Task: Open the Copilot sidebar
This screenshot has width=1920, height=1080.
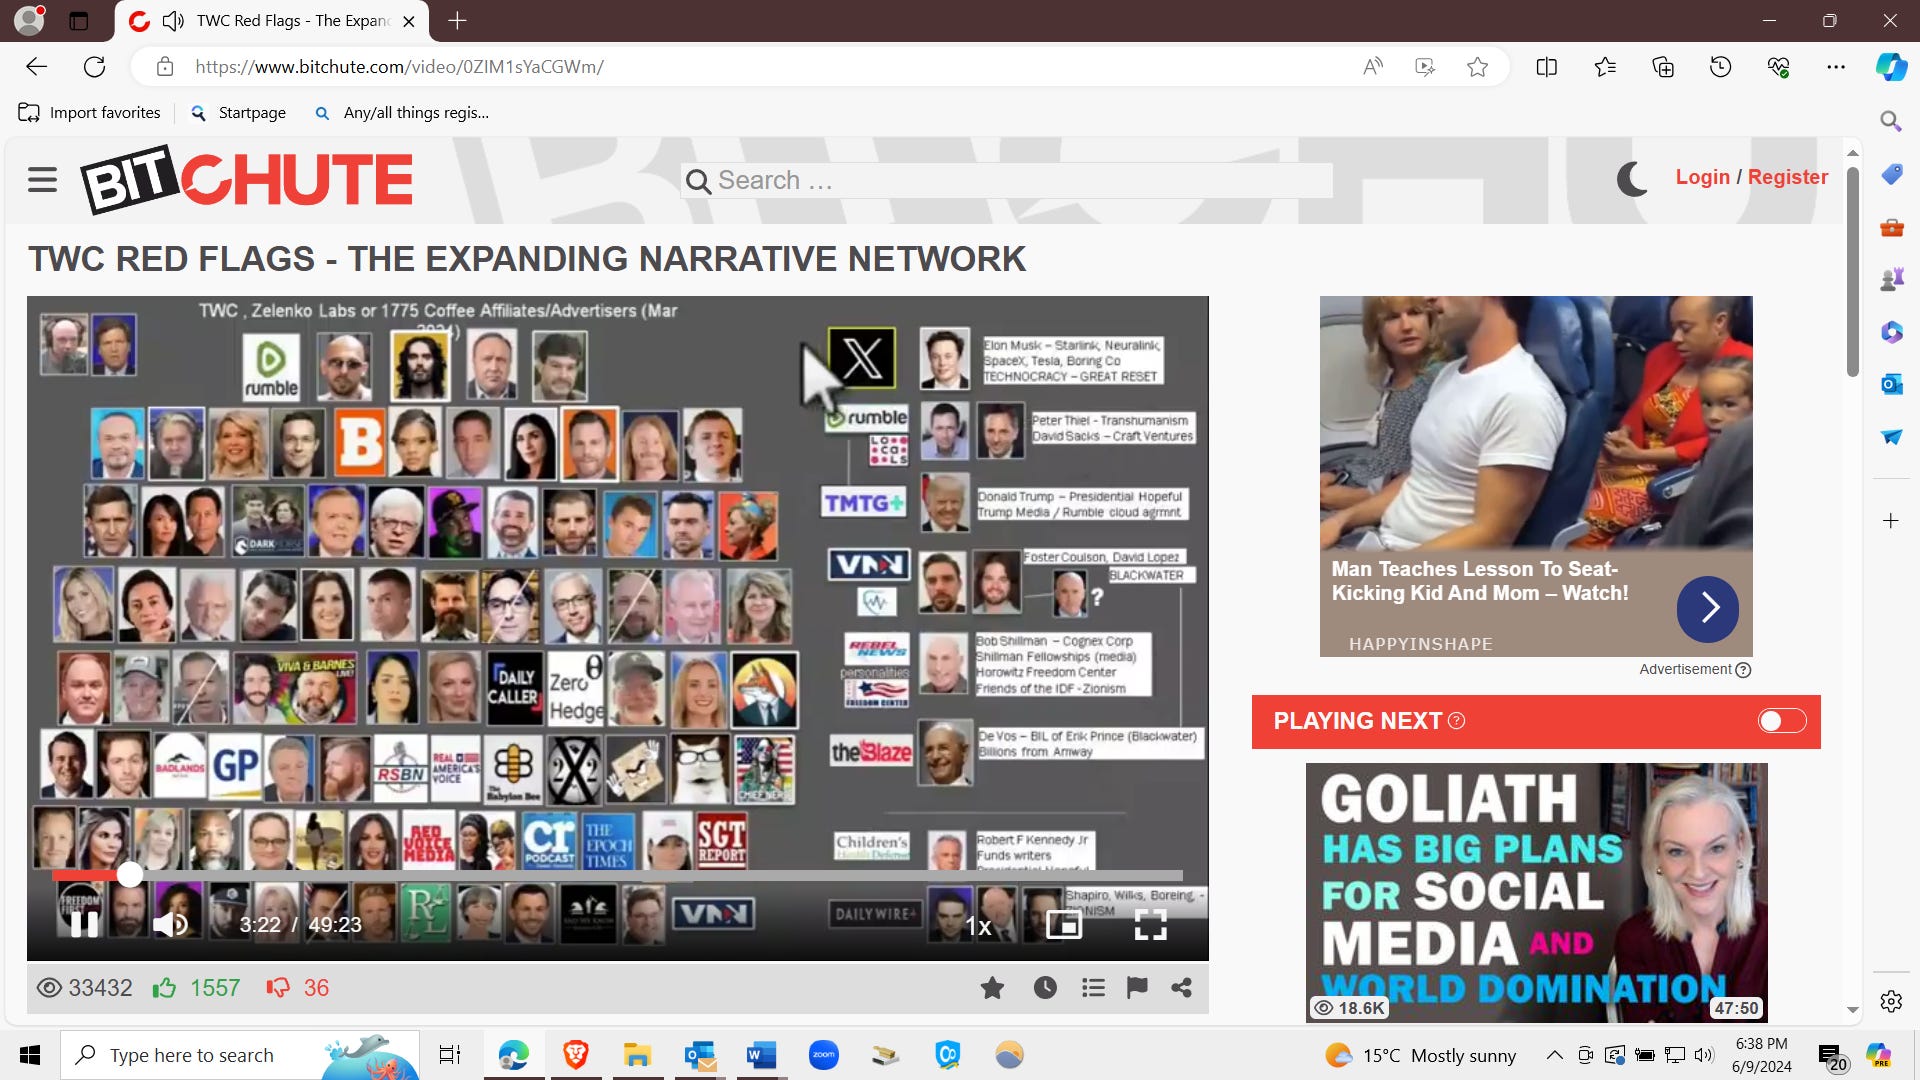Action: click(x=1891, y=67)
